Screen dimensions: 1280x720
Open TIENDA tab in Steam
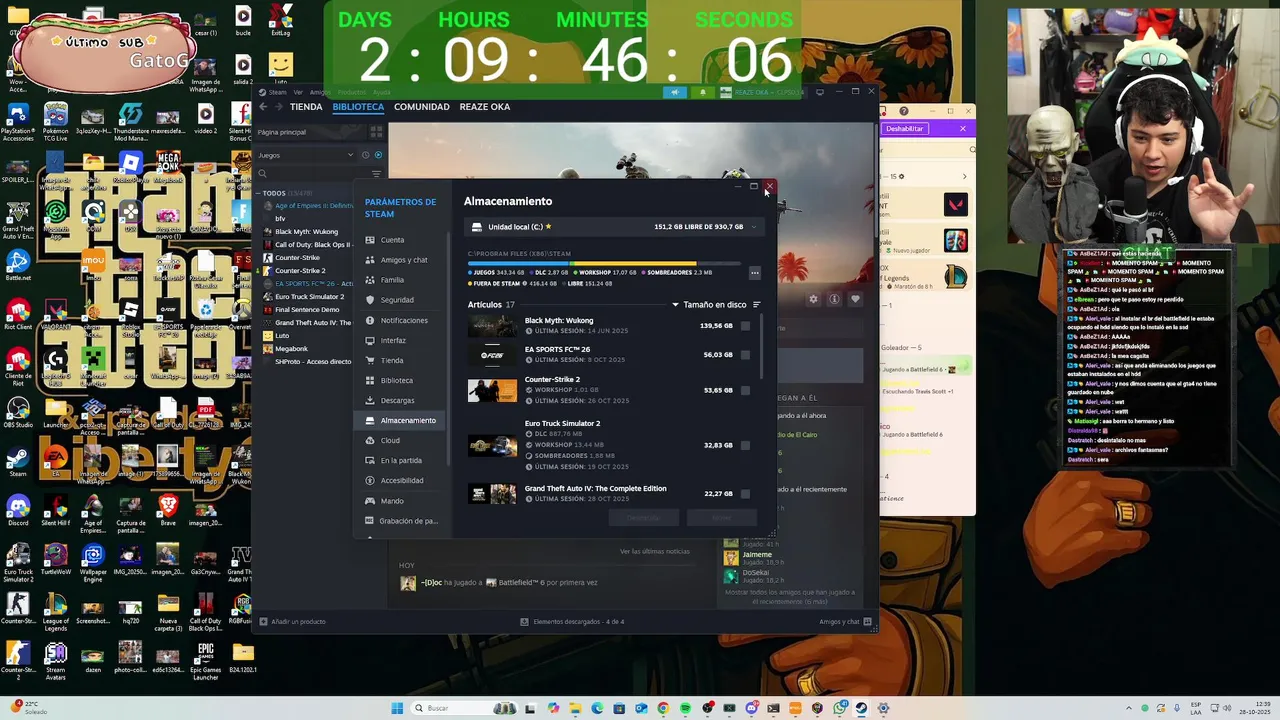click(x=306, y=107)
